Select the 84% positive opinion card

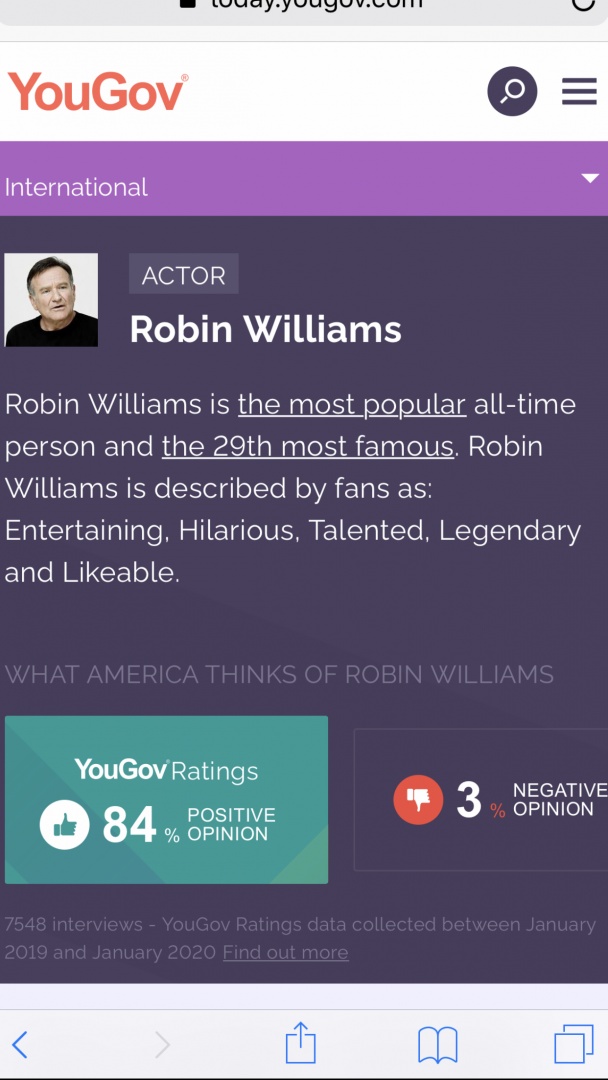coord(166,800)
